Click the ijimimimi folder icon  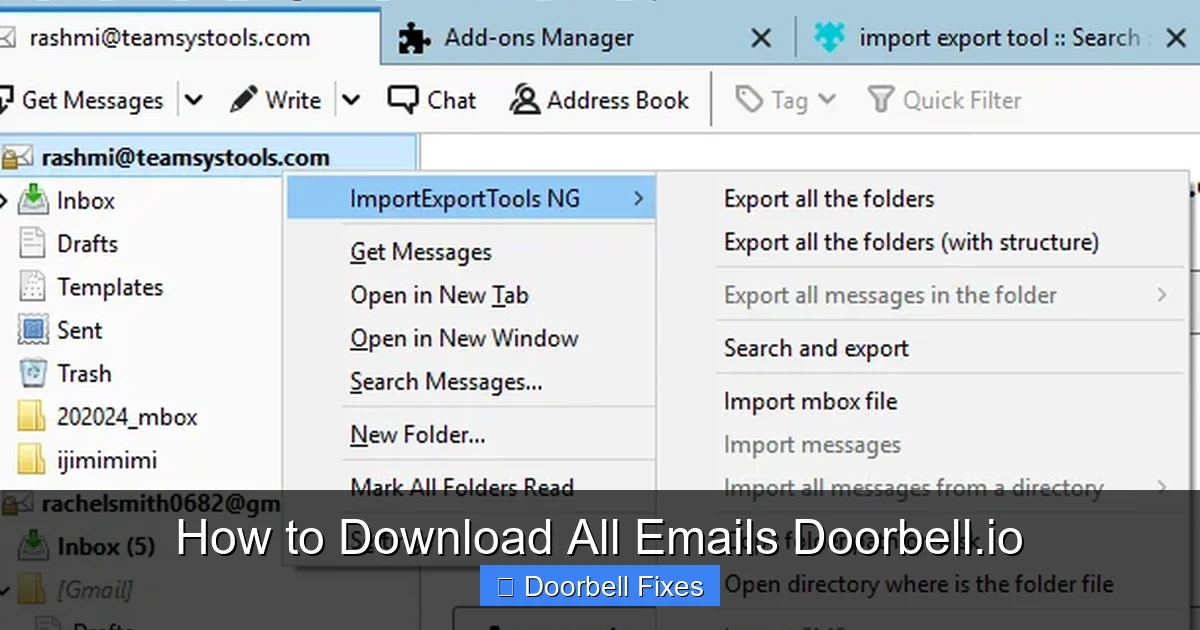click(33, 460)
